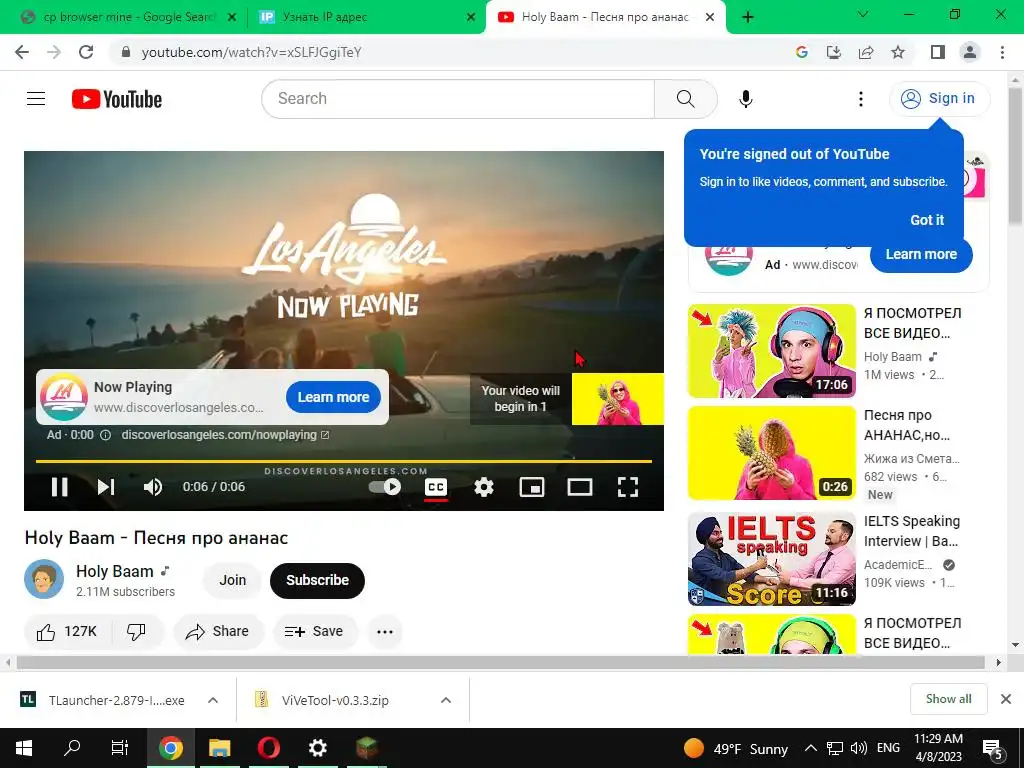Open Chrome three-dot menu
The height and width of the screenshot is (768, 1024).
point(1002,52)
